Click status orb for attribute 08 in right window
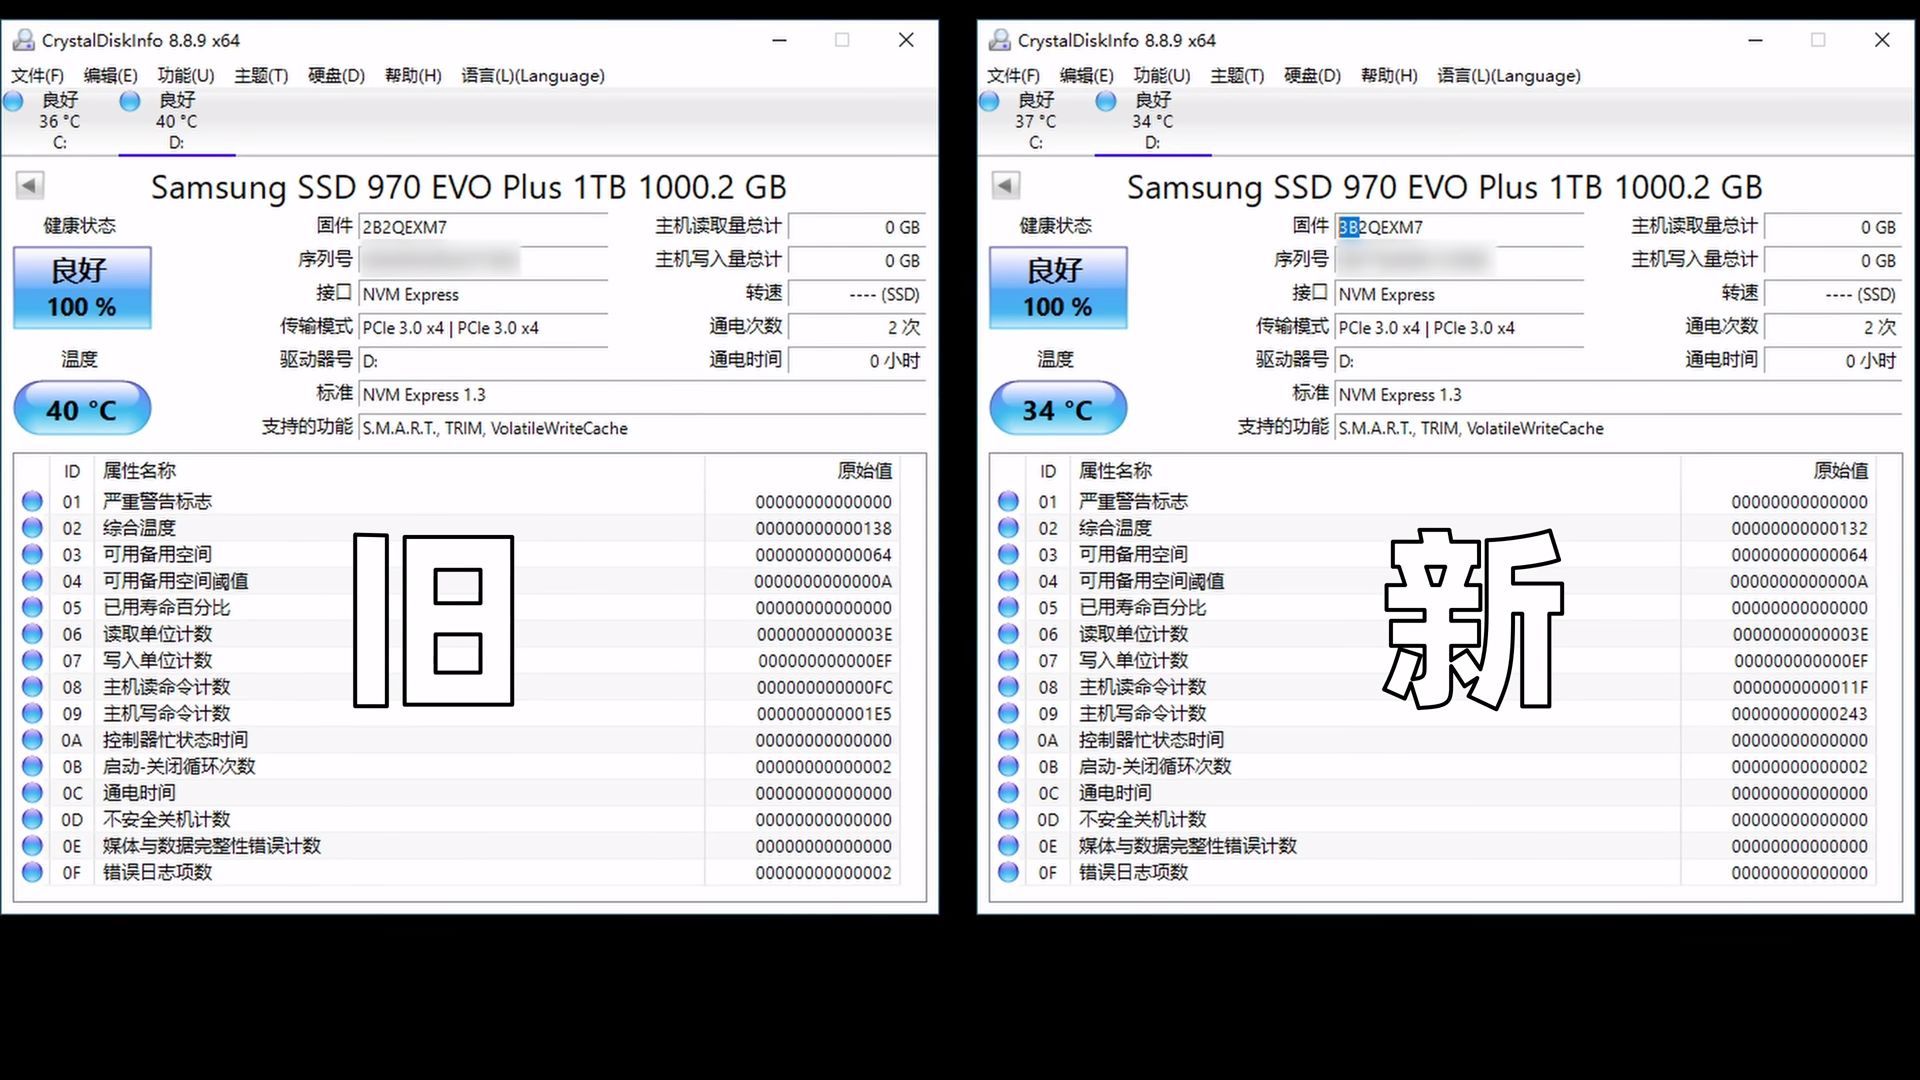Screen dimensions: 1920x1080 1008,687
